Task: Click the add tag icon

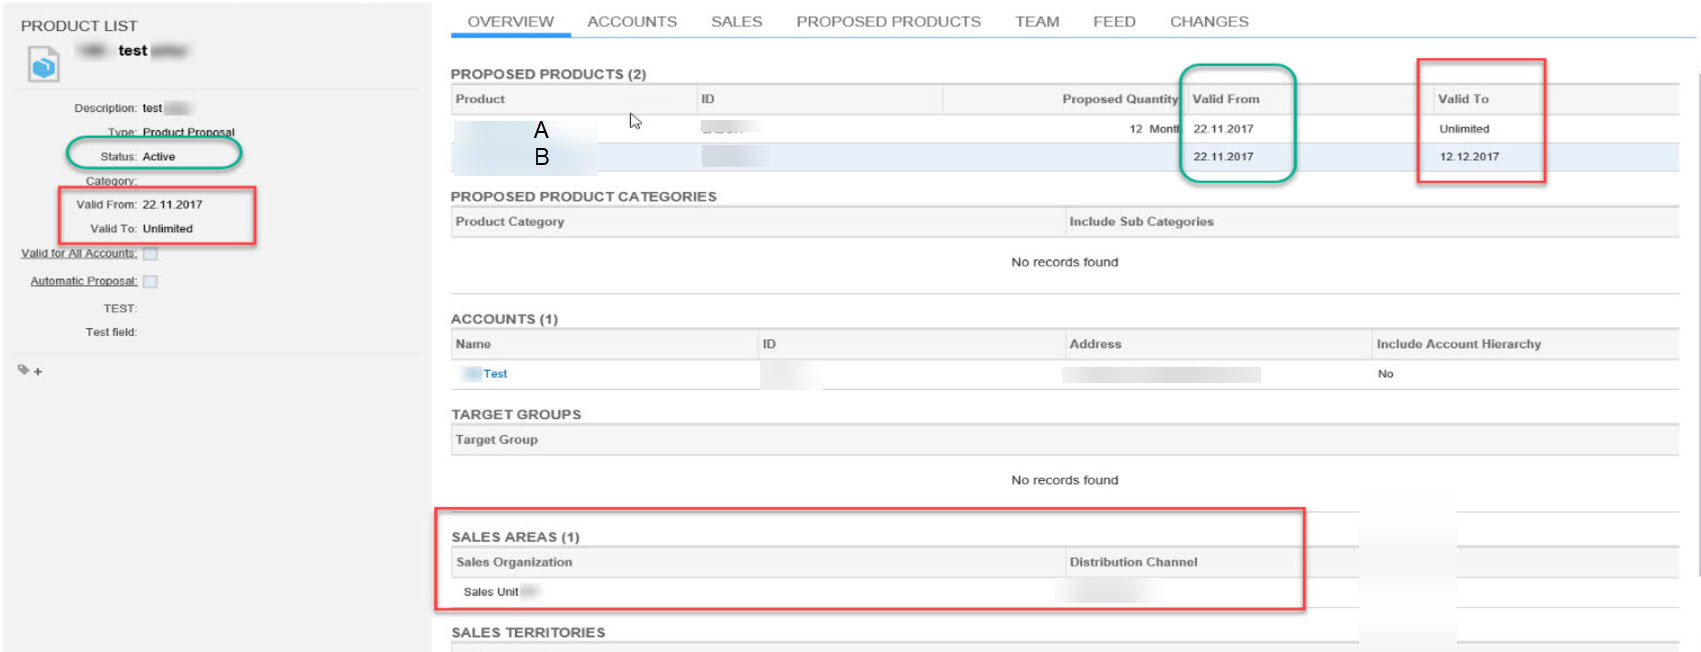Action: click(30, 371)
